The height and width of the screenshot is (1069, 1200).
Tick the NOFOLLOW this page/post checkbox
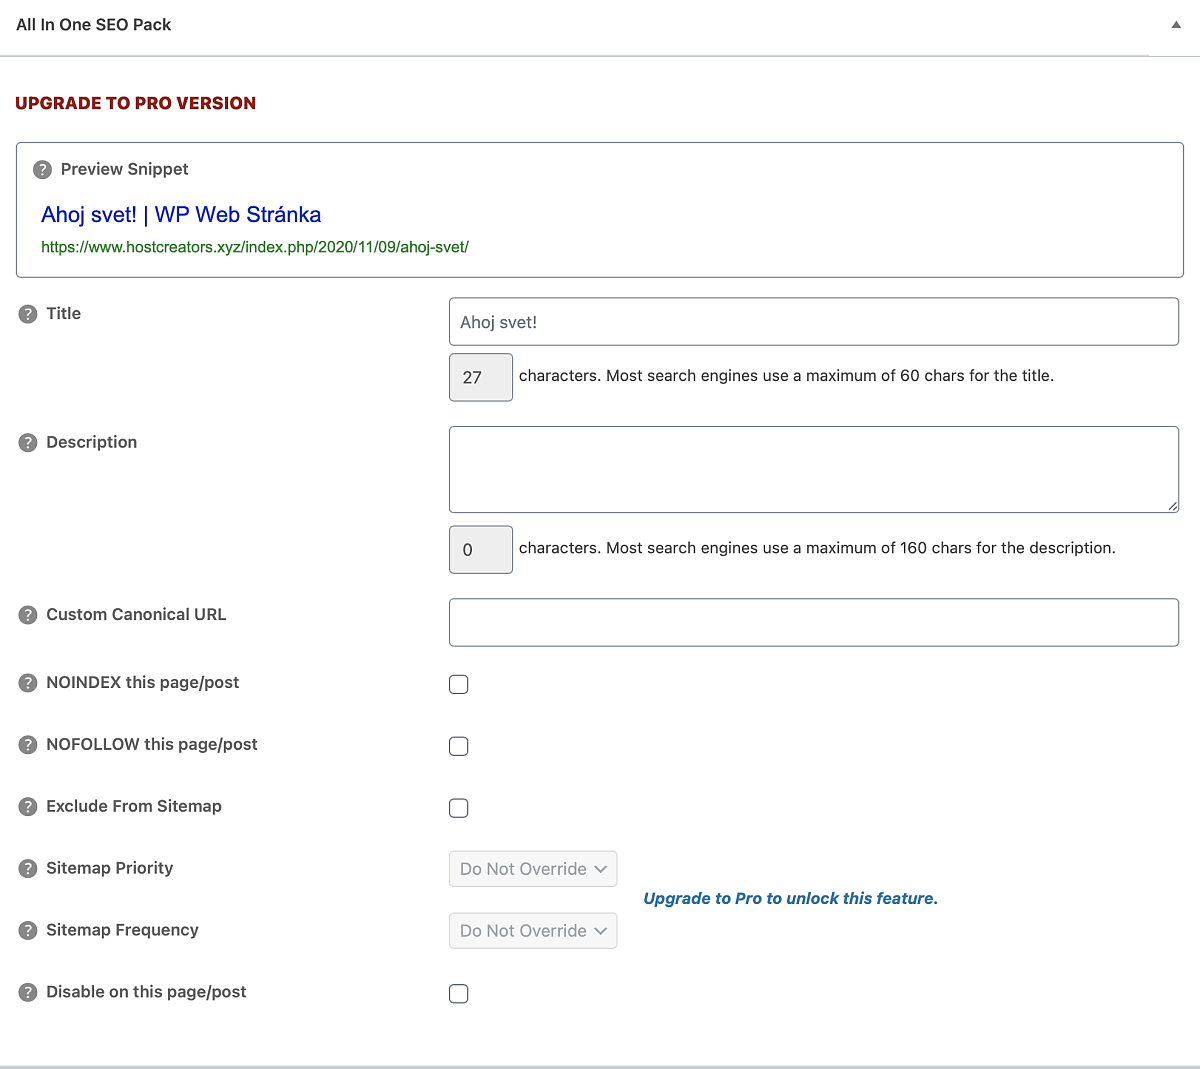459,746
